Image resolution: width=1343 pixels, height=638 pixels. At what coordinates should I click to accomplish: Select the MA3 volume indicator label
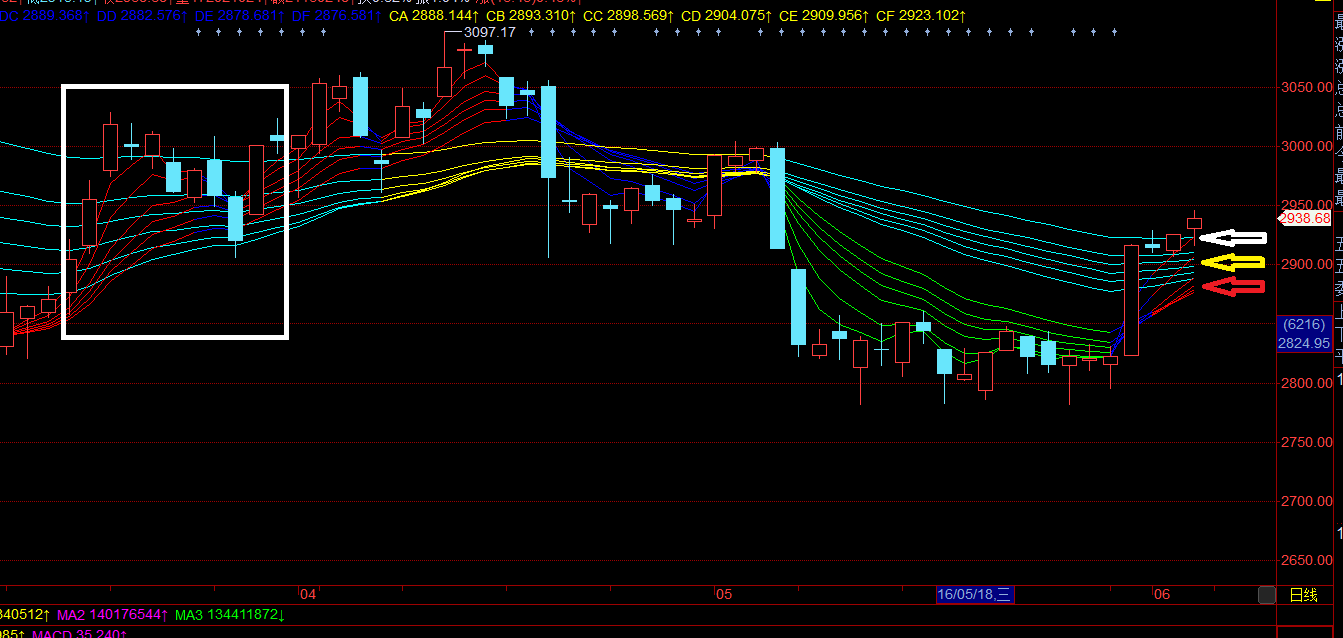[229, 614]
